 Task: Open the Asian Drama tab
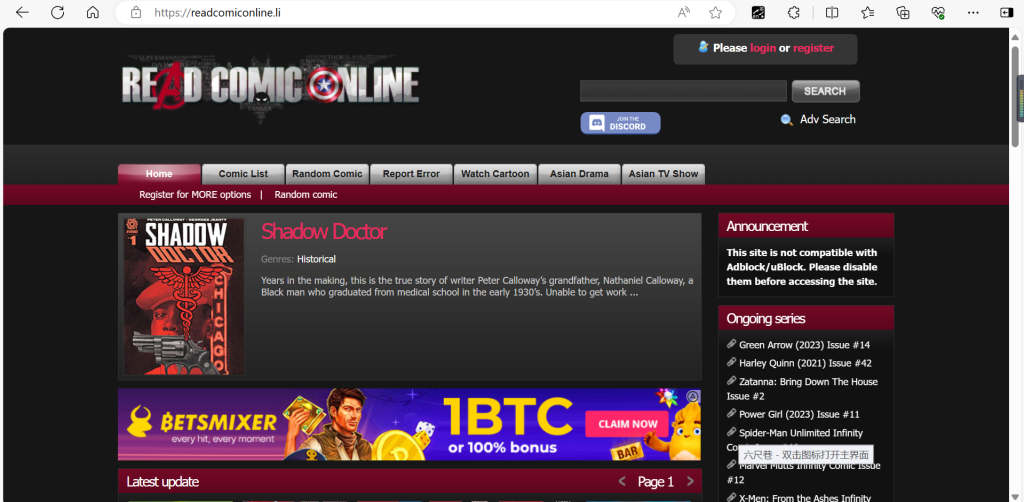click(579, 174)
